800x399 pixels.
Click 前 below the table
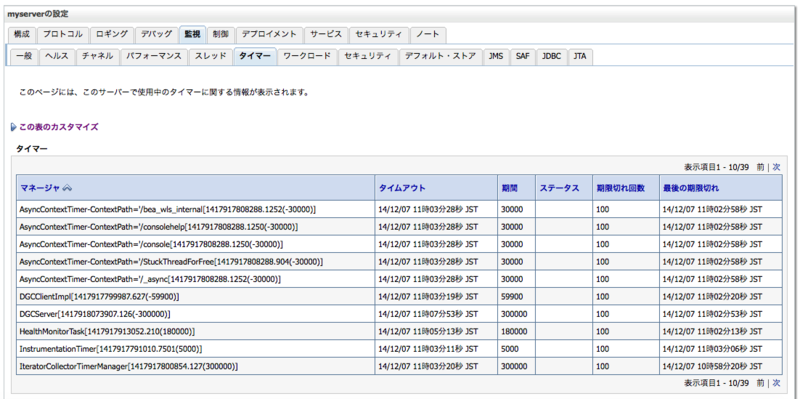pyautogui.click(x=760, y=383)
